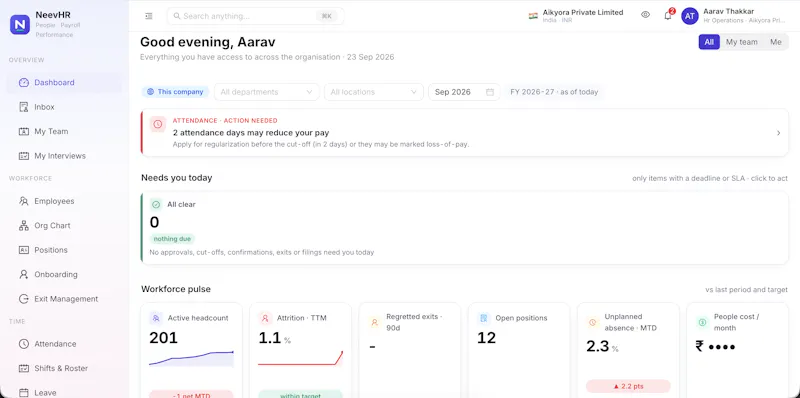Open Positions icon in sidebar
800x398 pixels.
click(x=23, y=250)
